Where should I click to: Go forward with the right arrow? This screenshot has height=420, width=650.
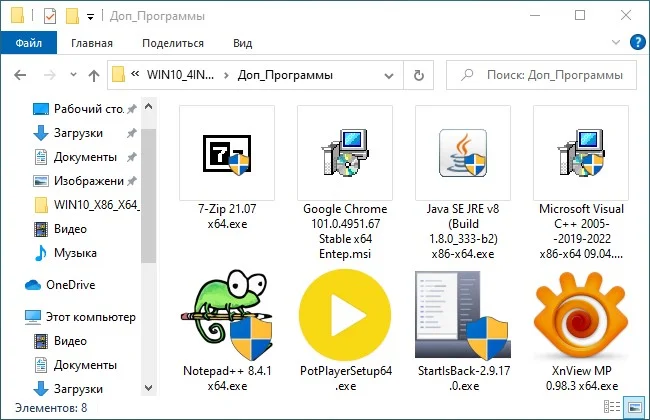50,75
